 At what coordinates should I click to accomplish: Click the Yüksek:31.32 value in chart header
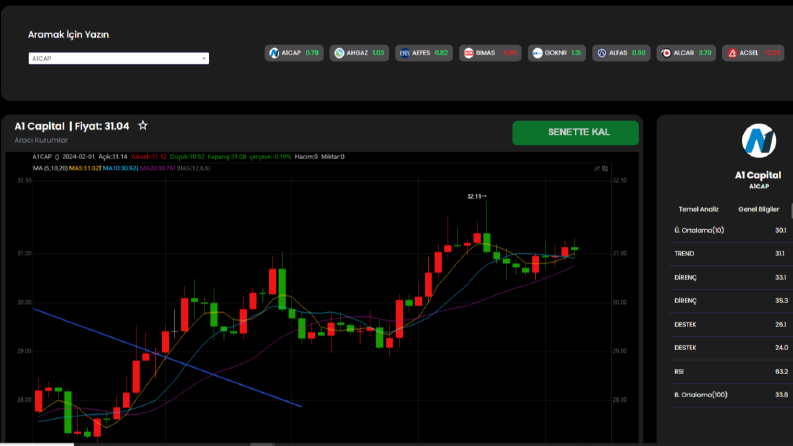pos(148,157)
